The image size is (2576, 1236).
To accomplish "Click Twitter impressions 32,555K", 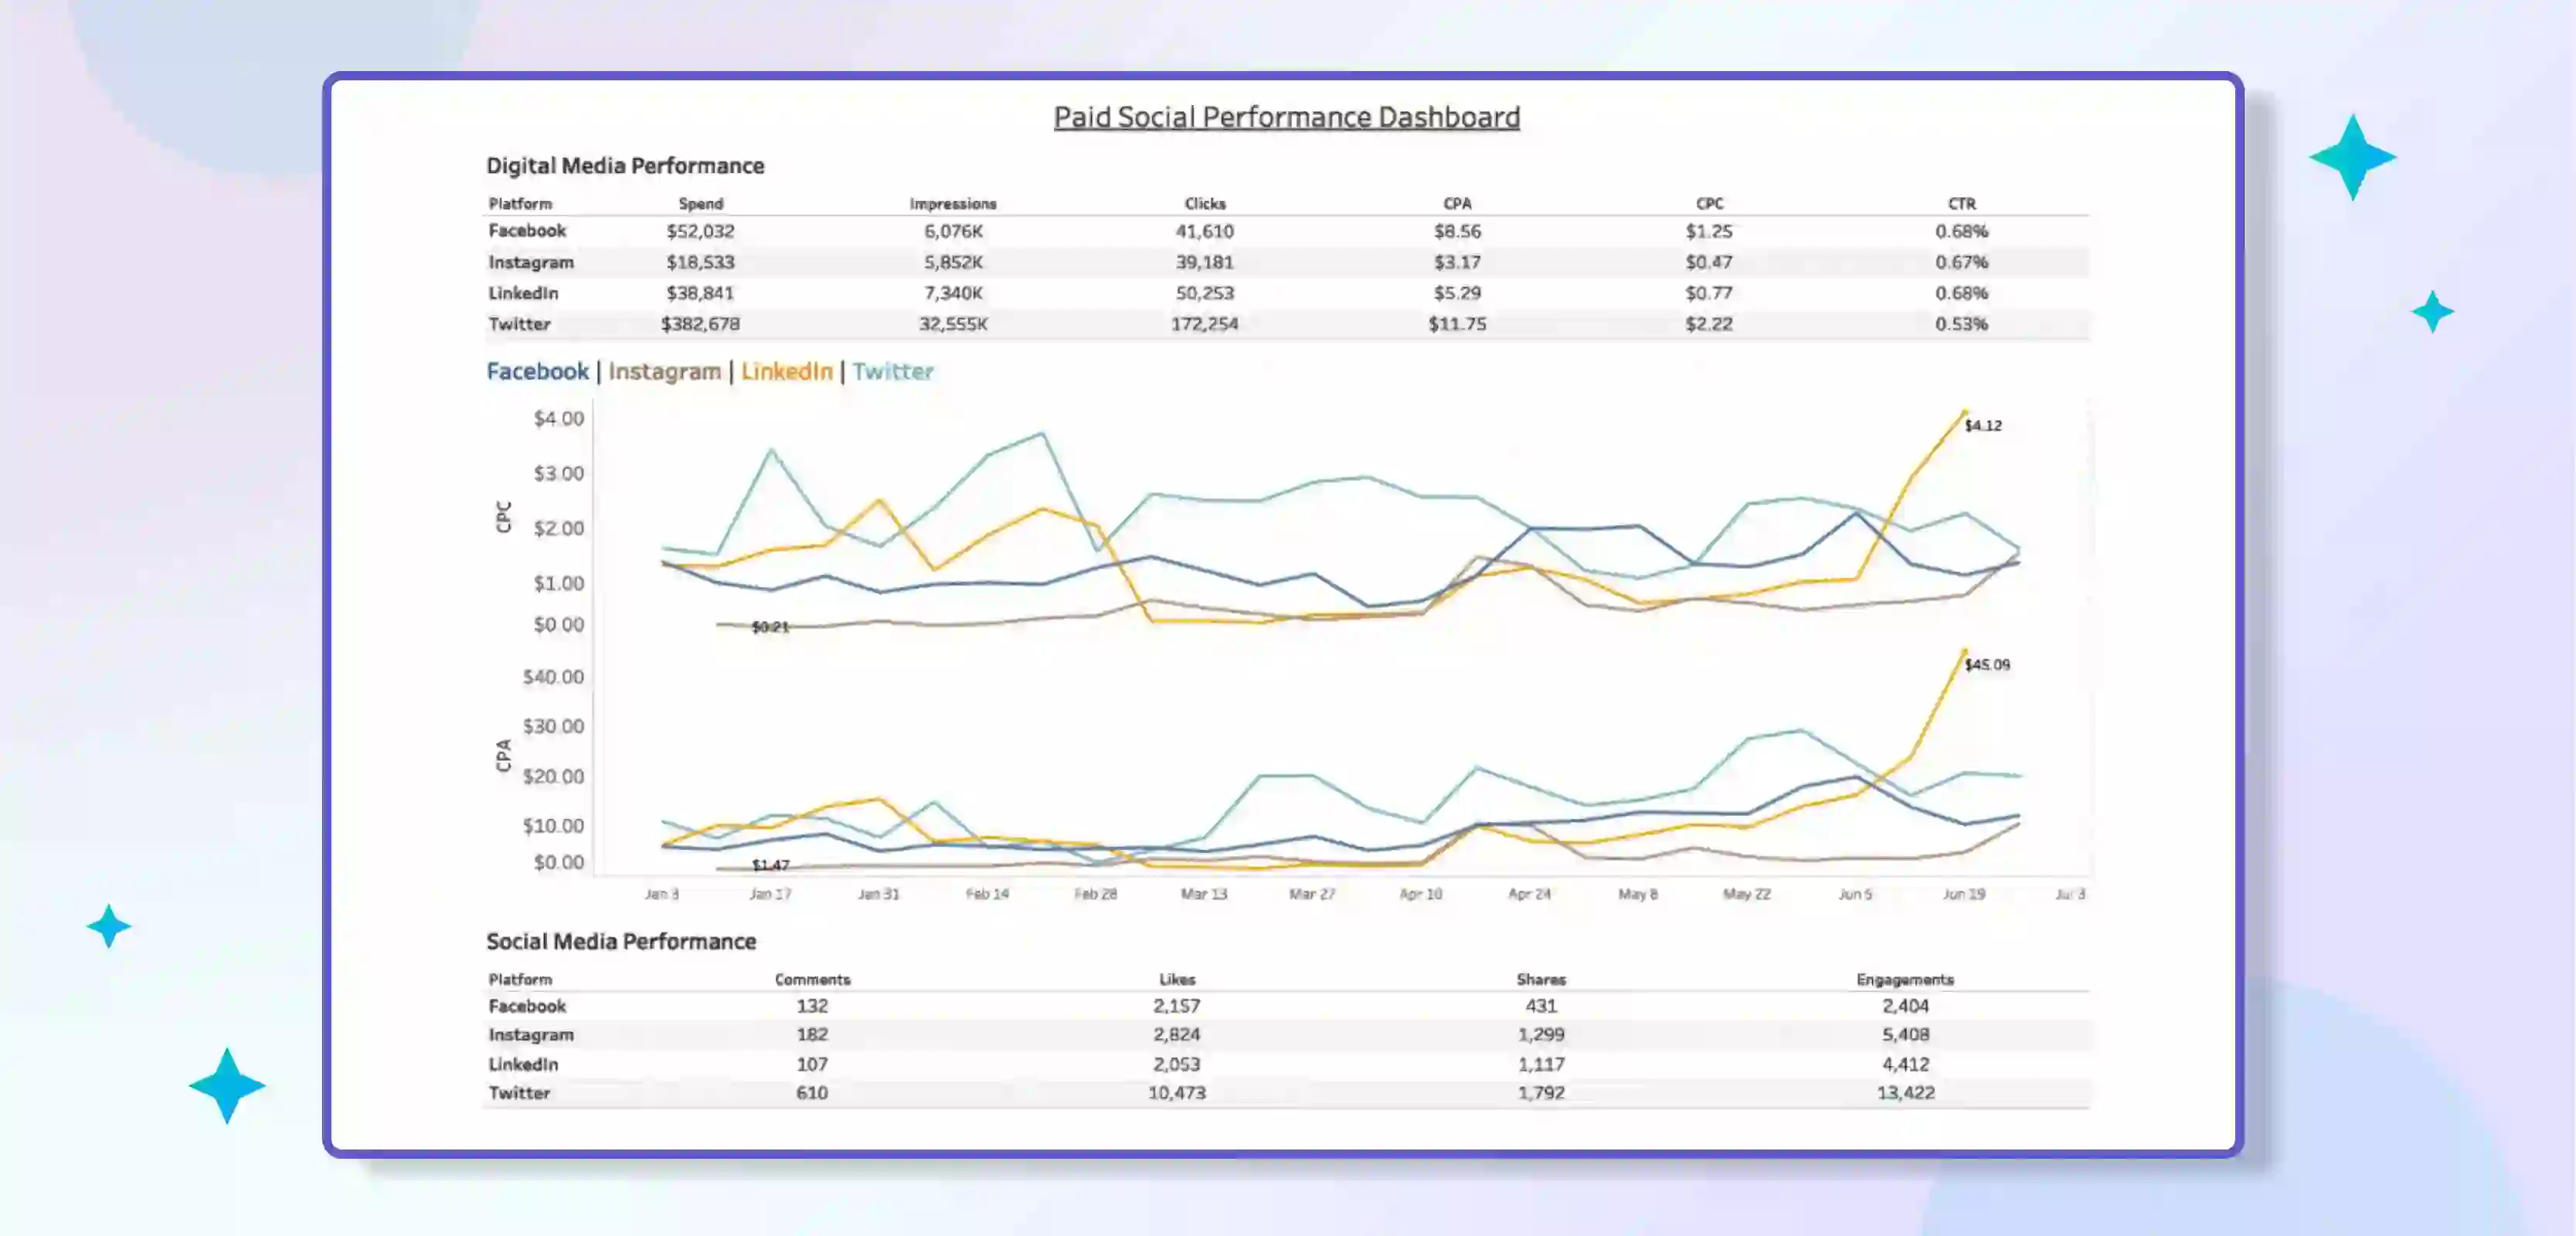I will tap(953, 324).
